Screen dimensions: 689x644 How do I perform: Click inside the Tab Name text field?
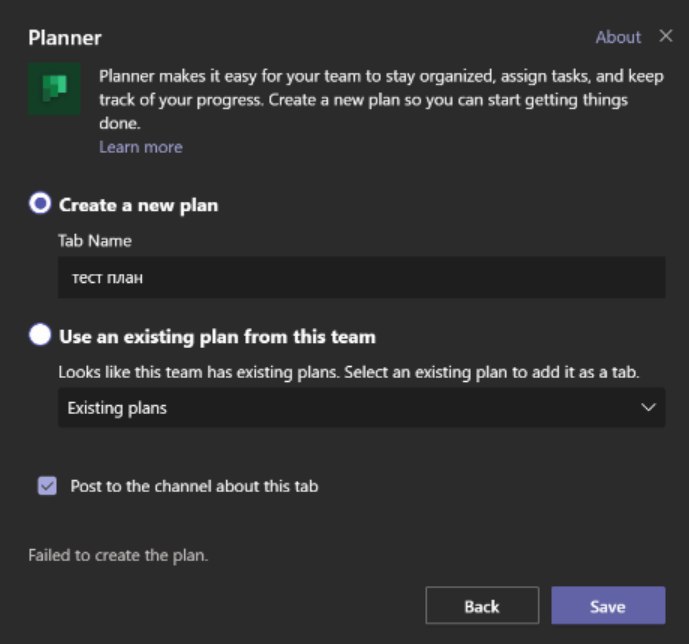click(361, 278)
